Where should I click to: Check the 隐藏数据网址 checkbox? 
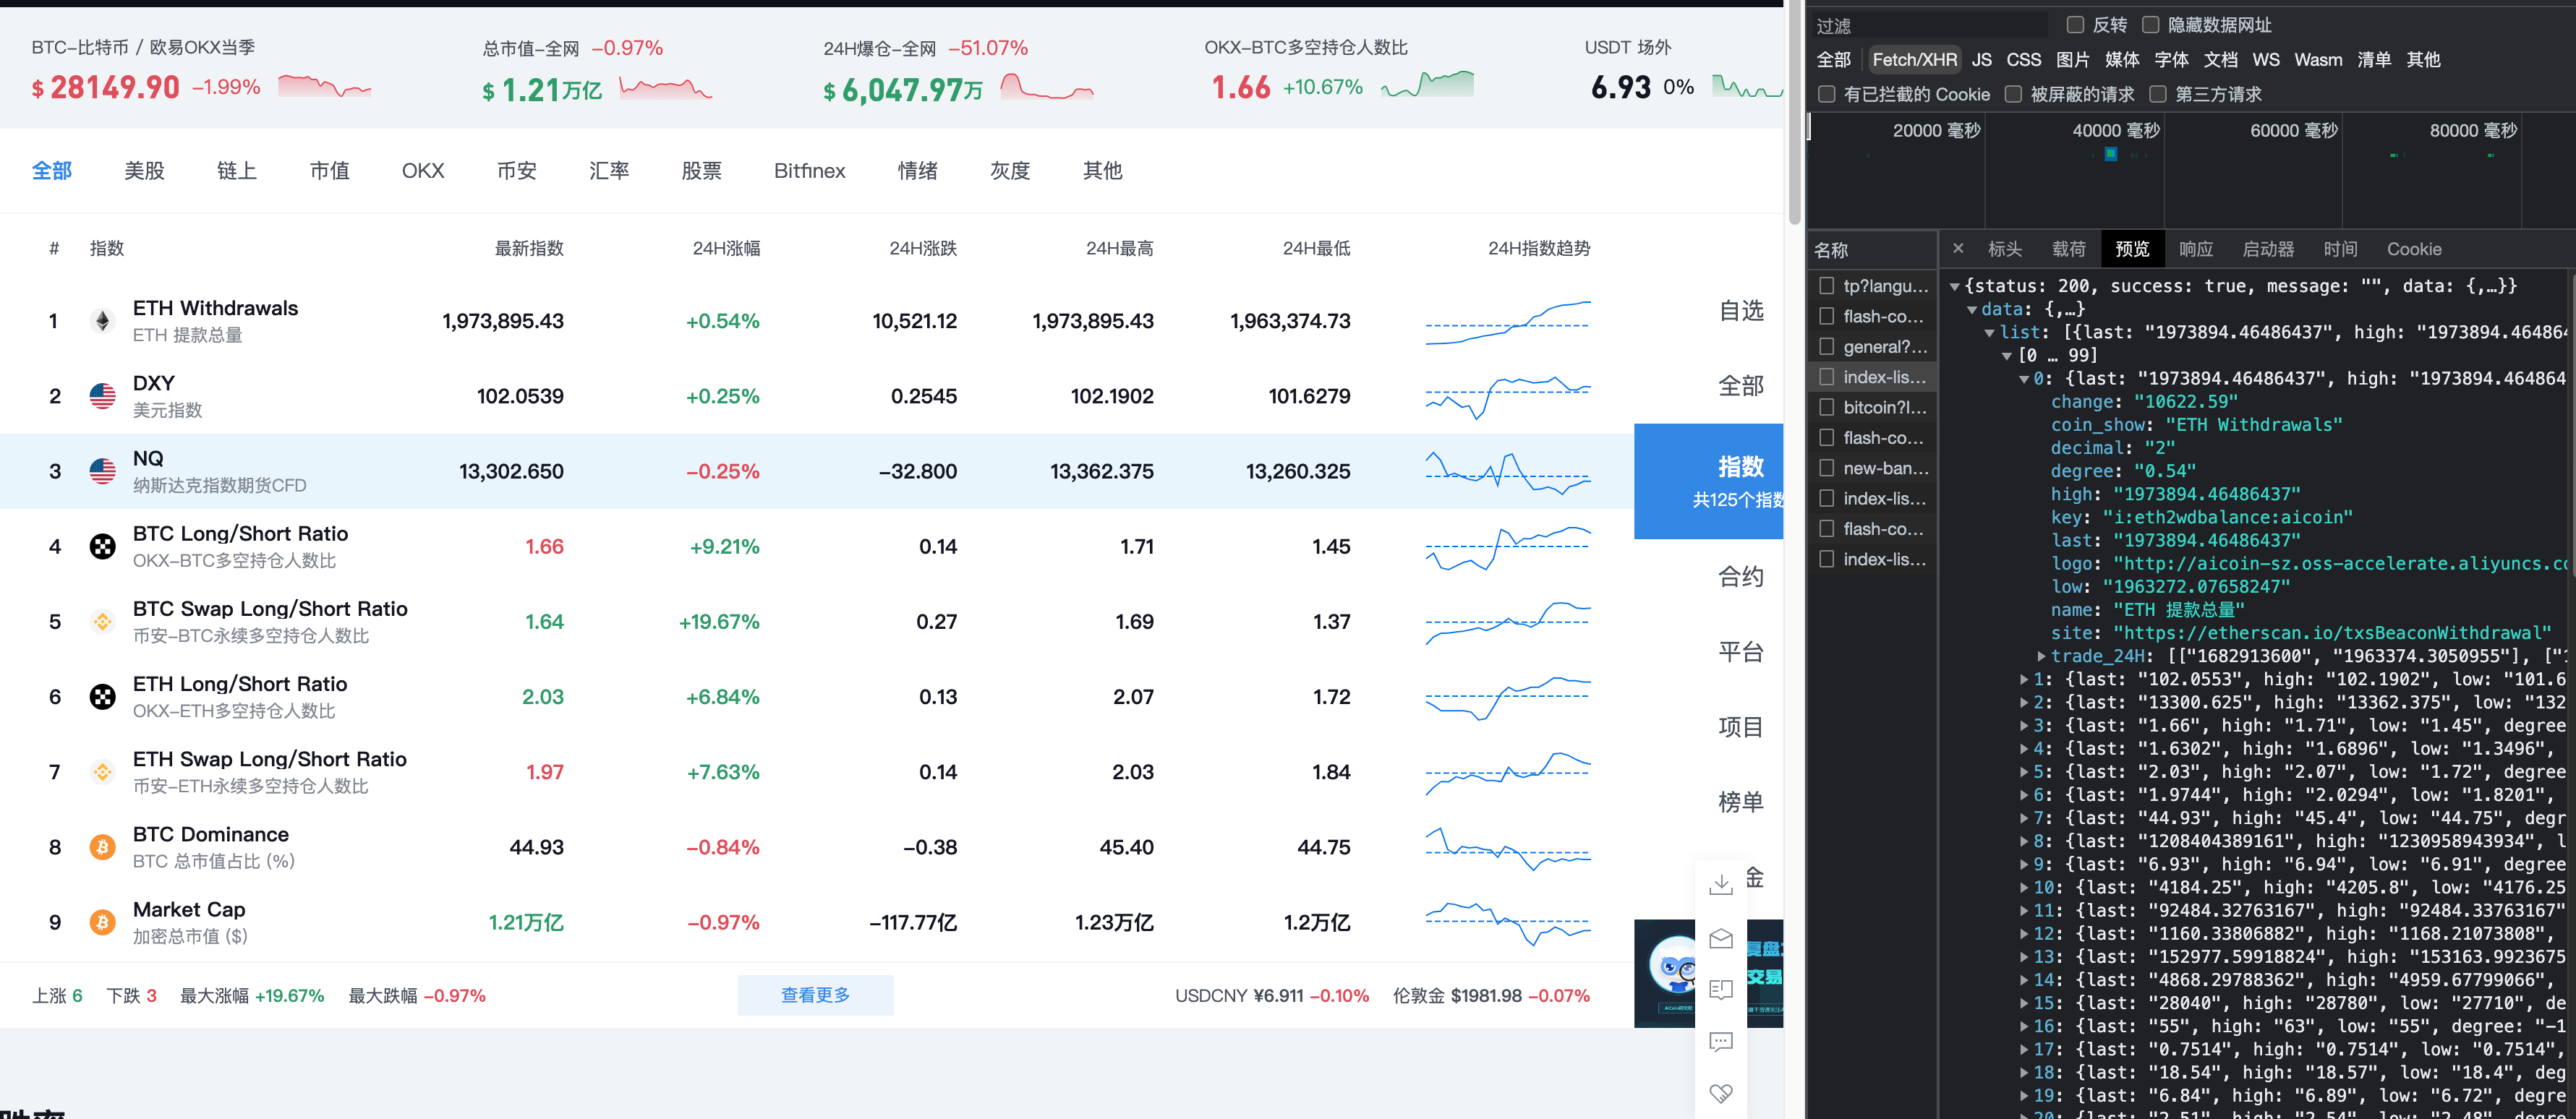tap(2150, 25)
